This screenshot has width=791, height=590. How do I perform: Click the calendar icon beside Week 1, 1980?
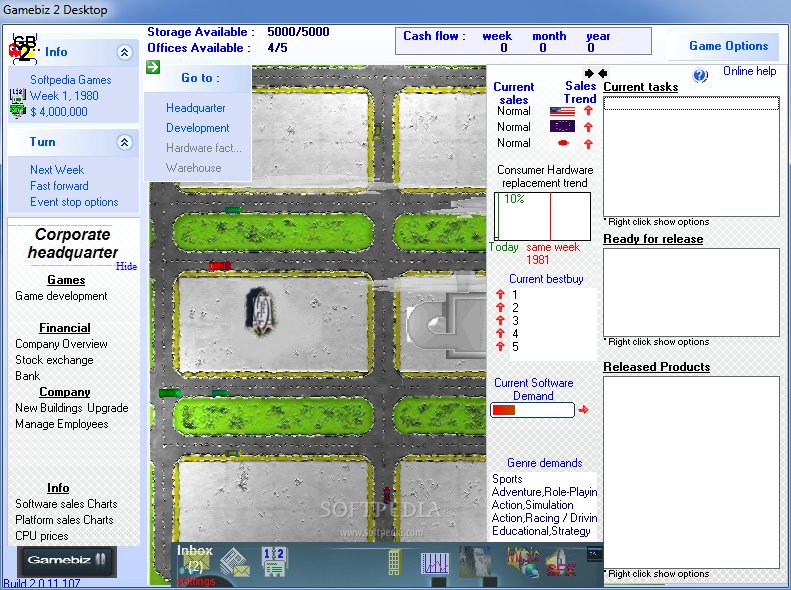pyautogui.click(x=18, y=95)
